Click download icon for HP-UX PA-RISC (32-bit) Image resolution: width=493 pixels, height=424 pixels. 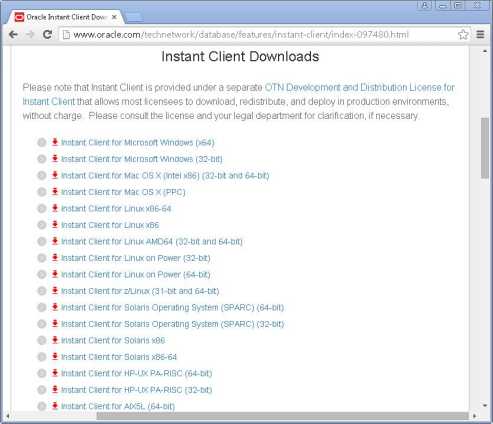point(55,390)
